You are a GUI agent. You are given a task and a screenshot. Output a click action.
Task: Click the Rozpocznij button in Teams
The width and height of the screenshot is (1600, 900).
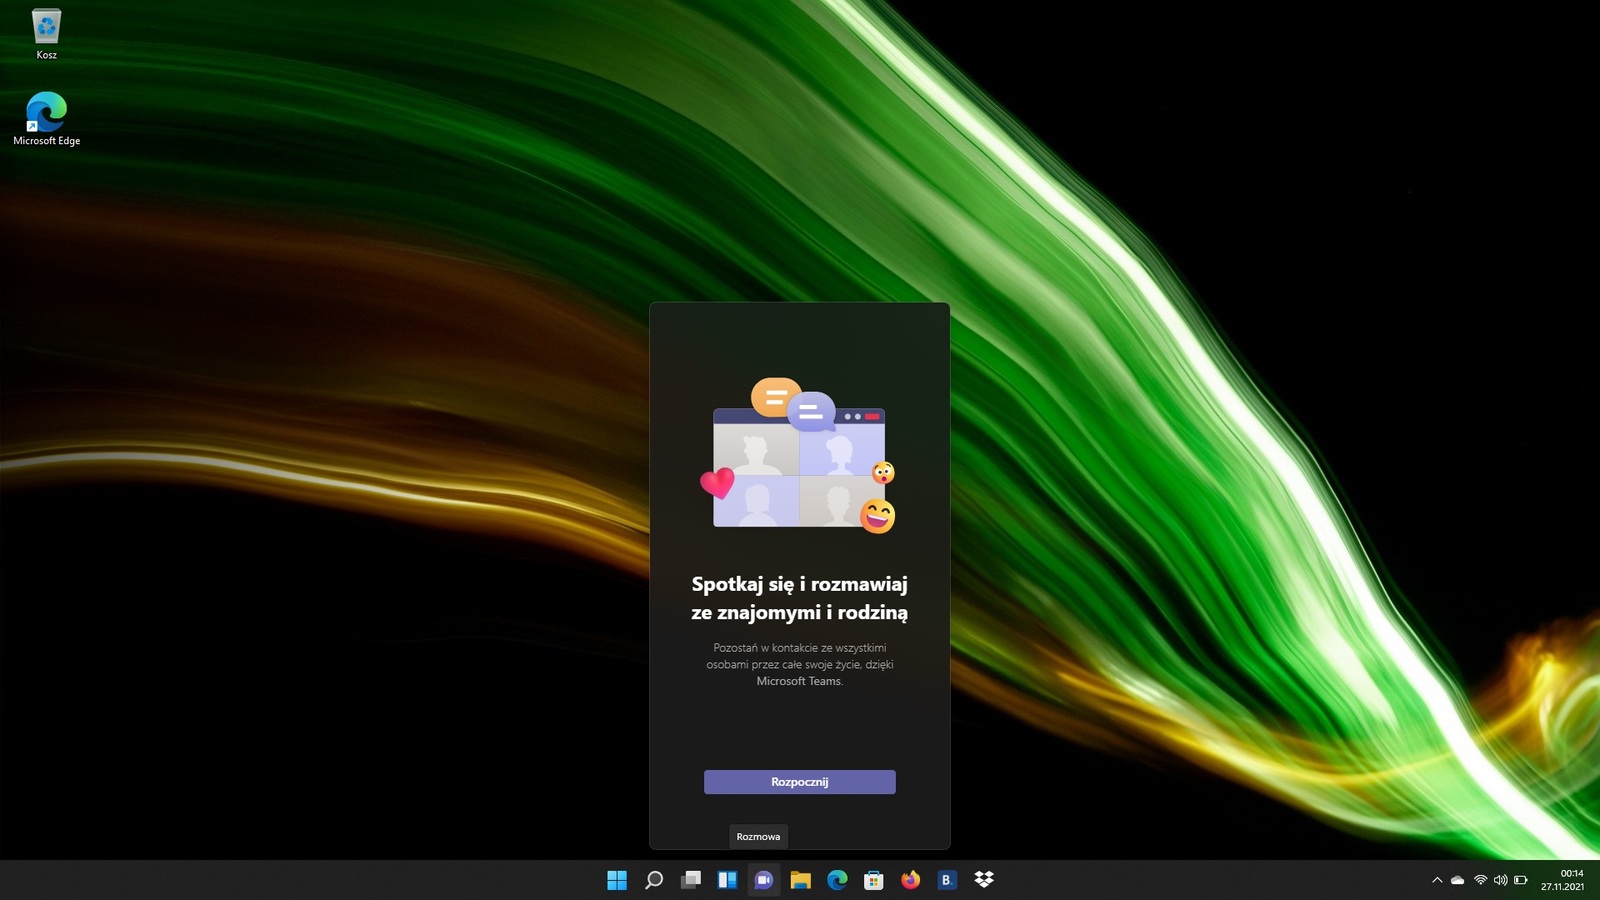click(x=799, y=781)
